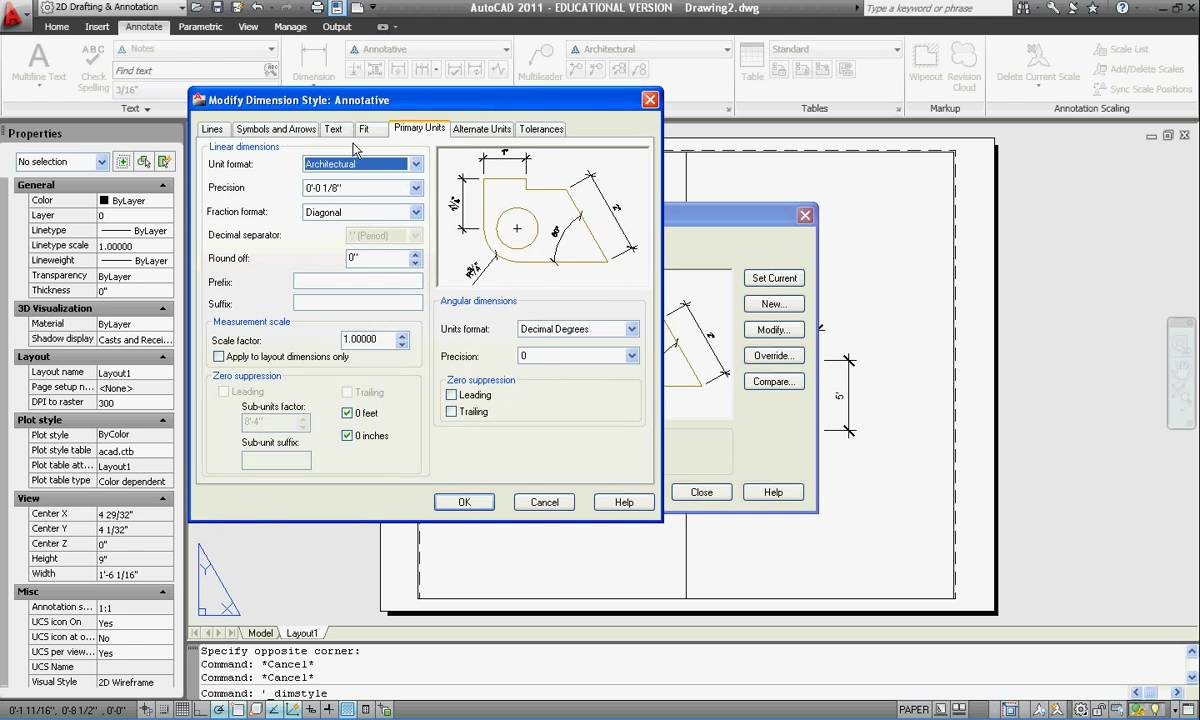
Task: Click the Revision Cloud tool
Action: point(964,67)
